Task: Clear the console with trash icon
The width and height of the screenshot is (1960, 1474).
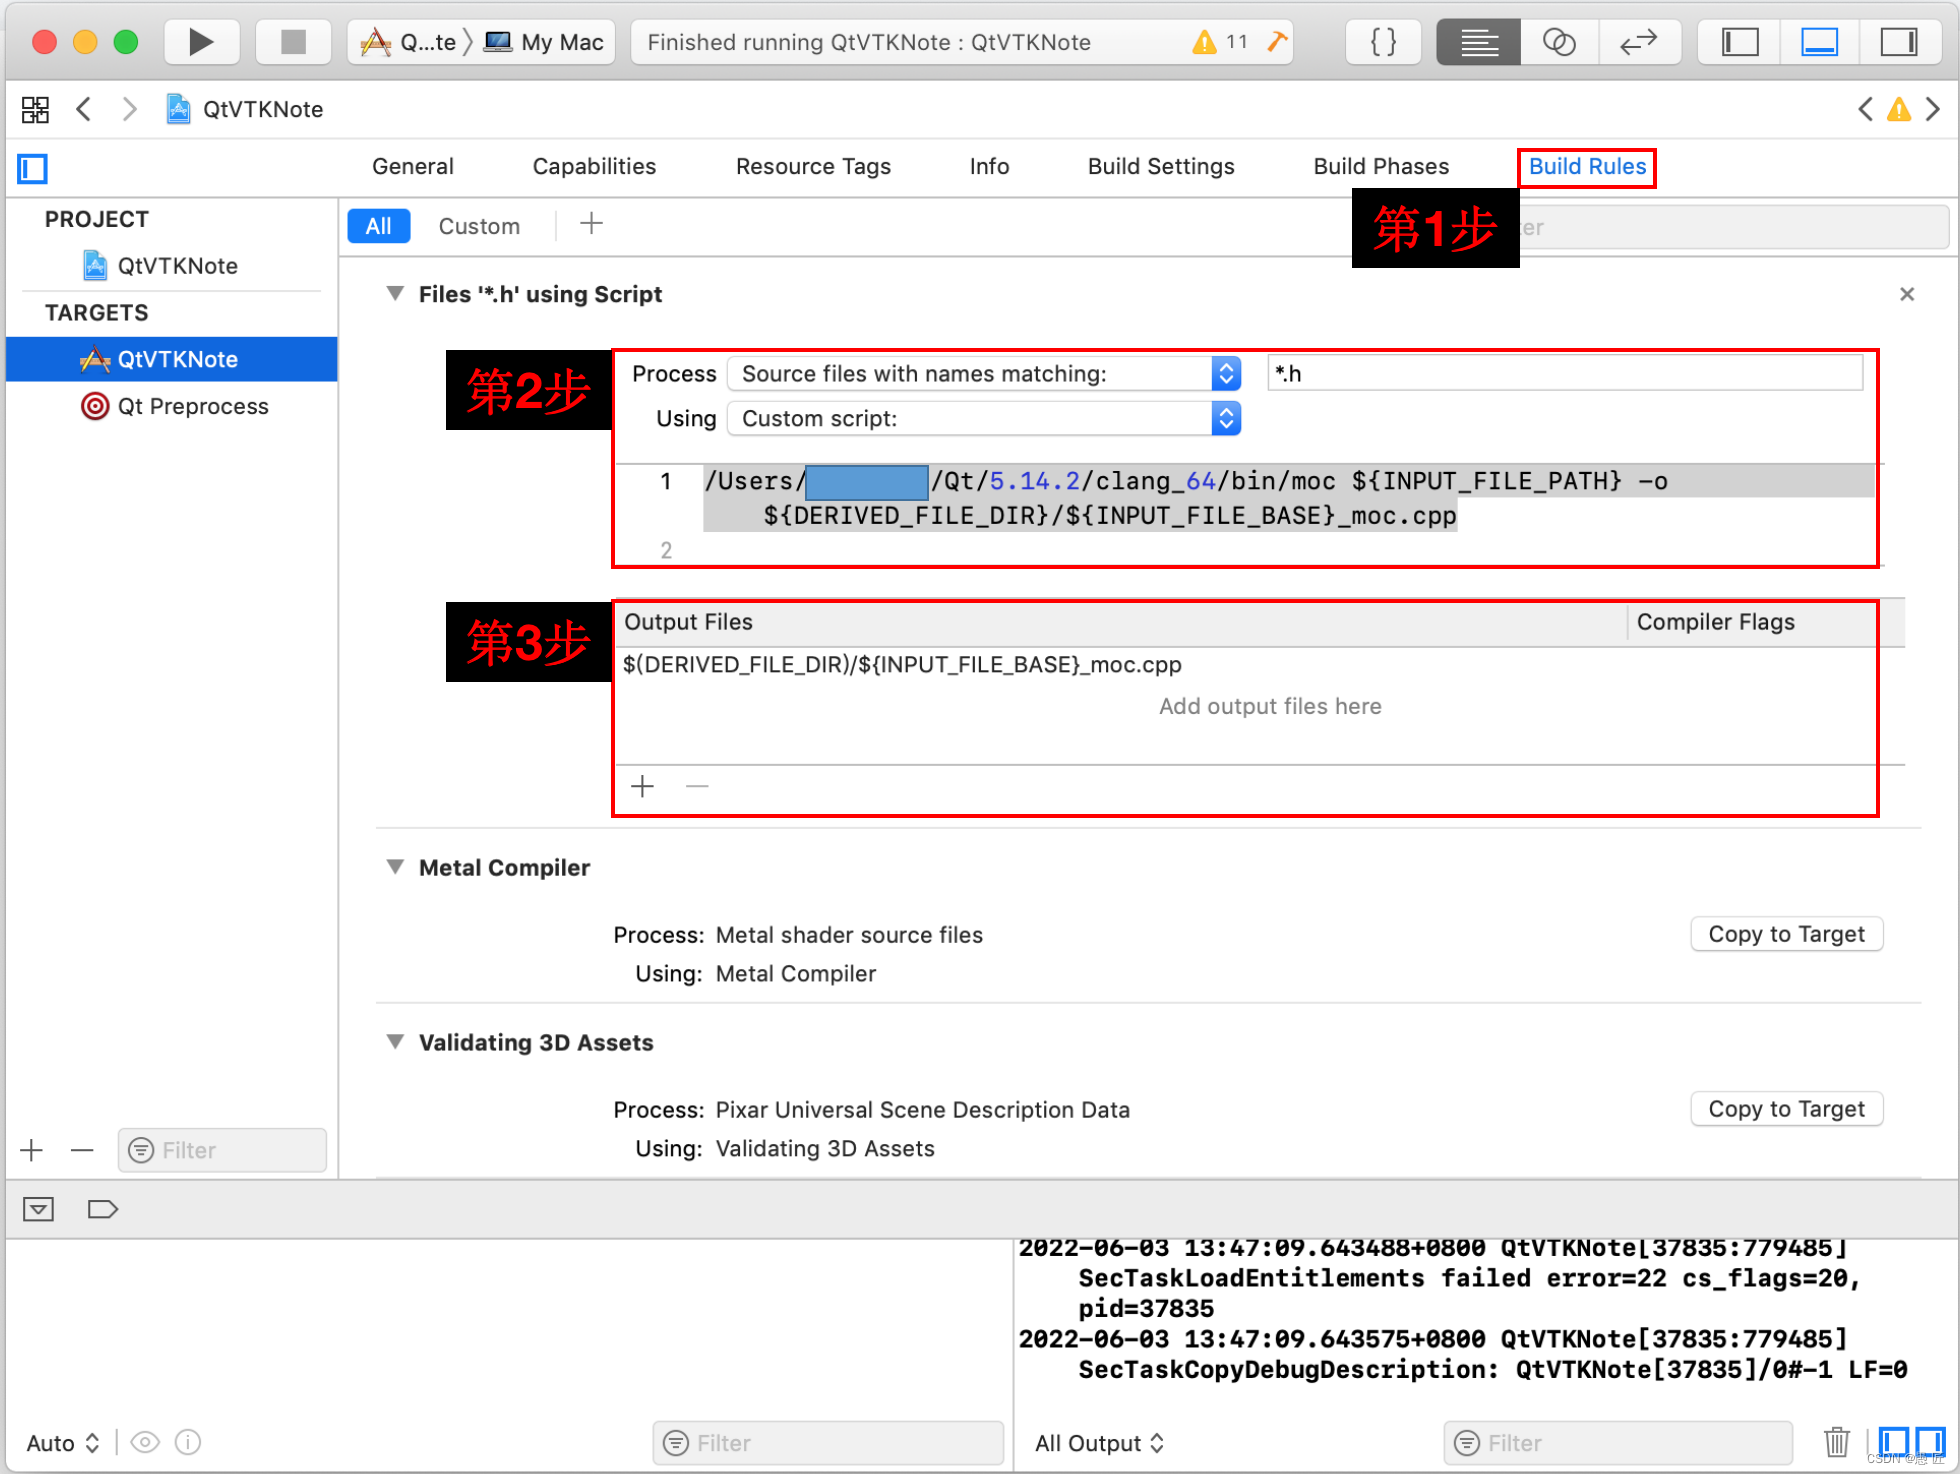Action: click(1837, 1442)
